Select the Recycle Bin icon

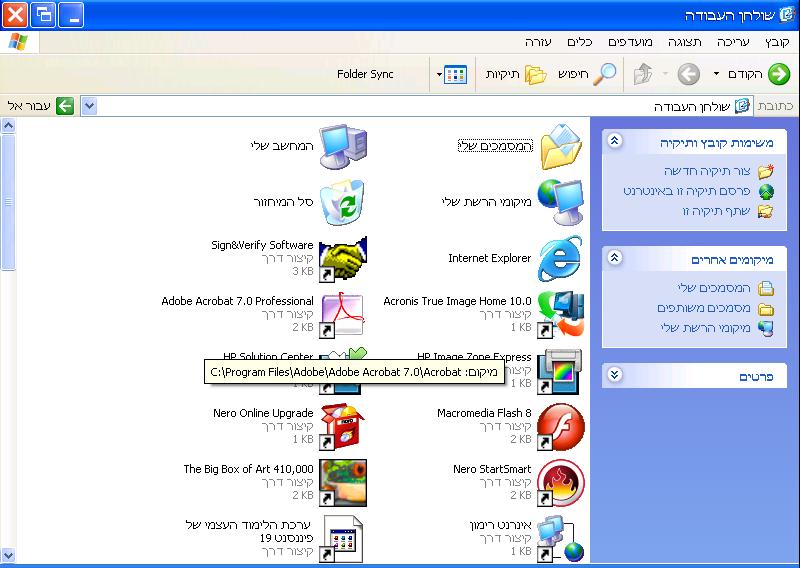click(343, 203)
